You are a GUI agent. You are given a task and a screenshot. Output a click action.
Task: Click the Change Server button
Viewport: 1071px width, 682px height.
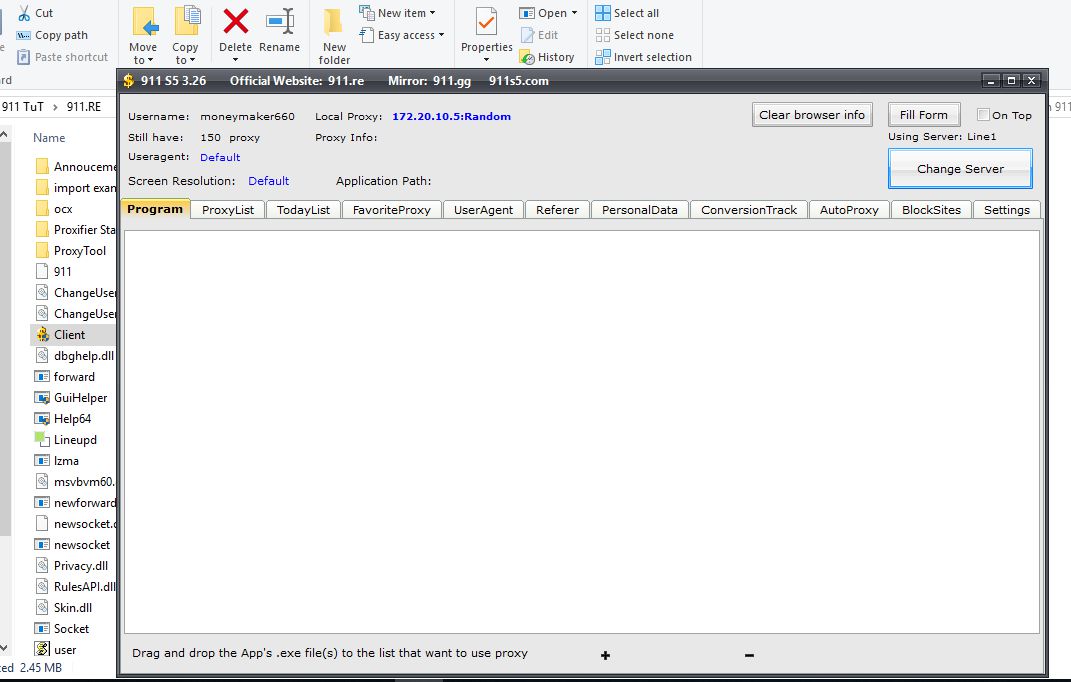pyautogui.click(x=960, y=169)
